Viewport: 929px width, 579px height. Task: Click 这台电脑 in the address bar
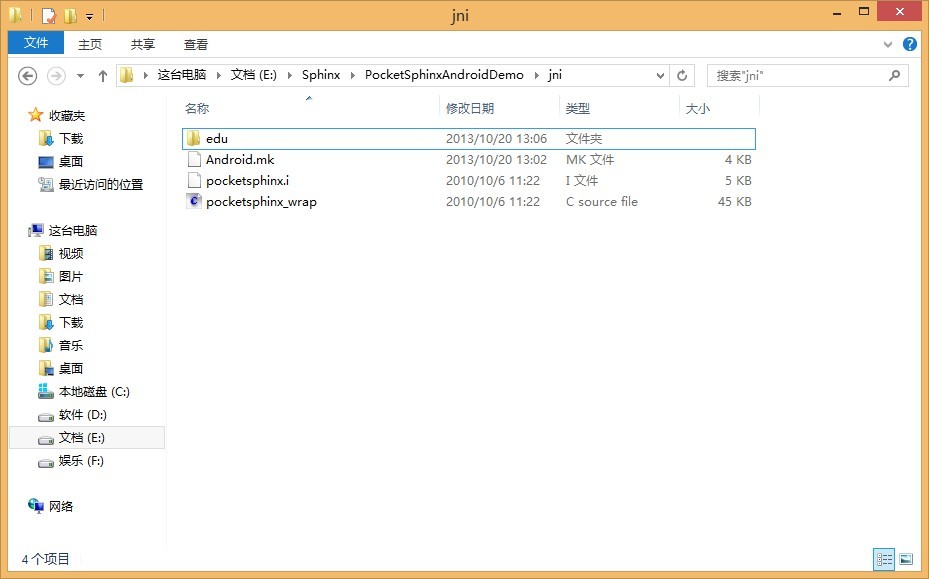coord(182,75)
